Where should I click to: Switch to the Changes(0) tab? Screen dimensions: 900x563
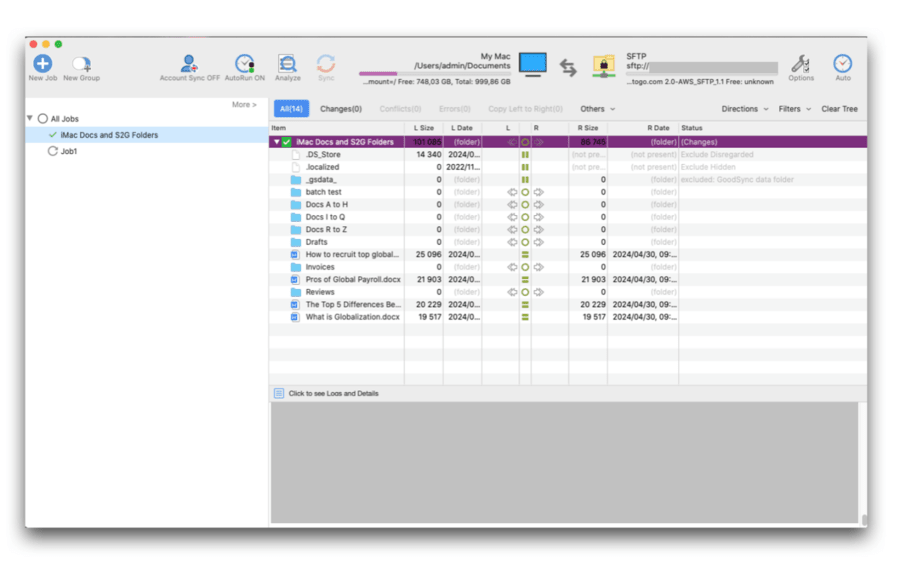(x=340, y=109)
